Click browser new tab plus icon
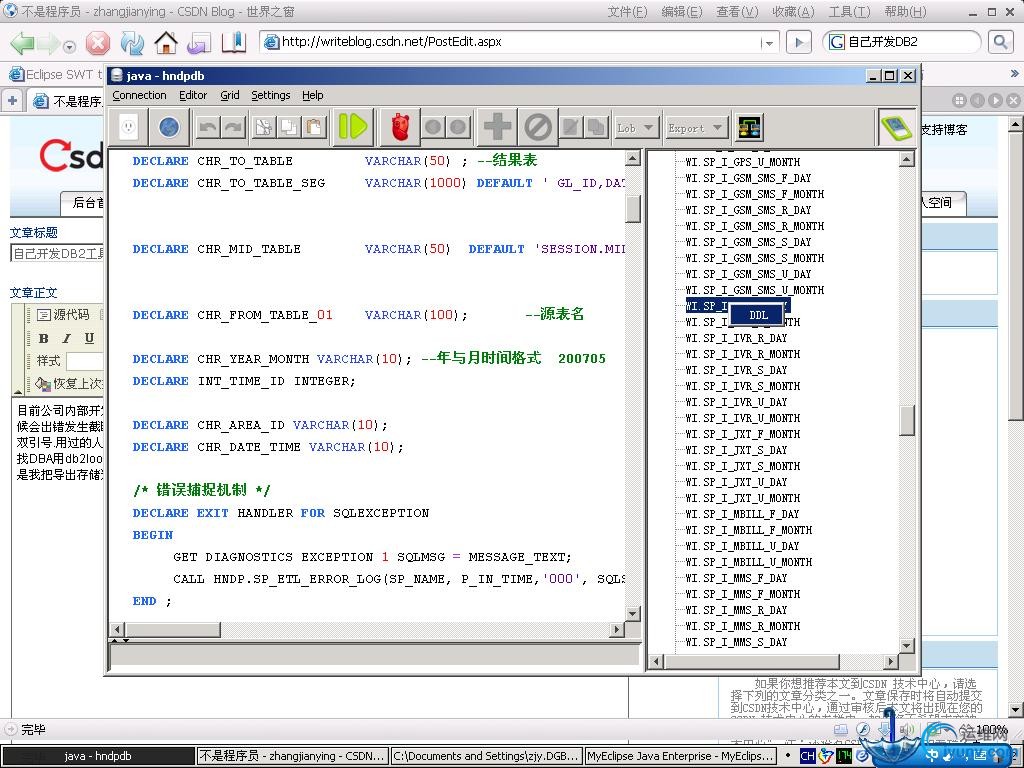1024x768 pixels. (x=12, y=101)
